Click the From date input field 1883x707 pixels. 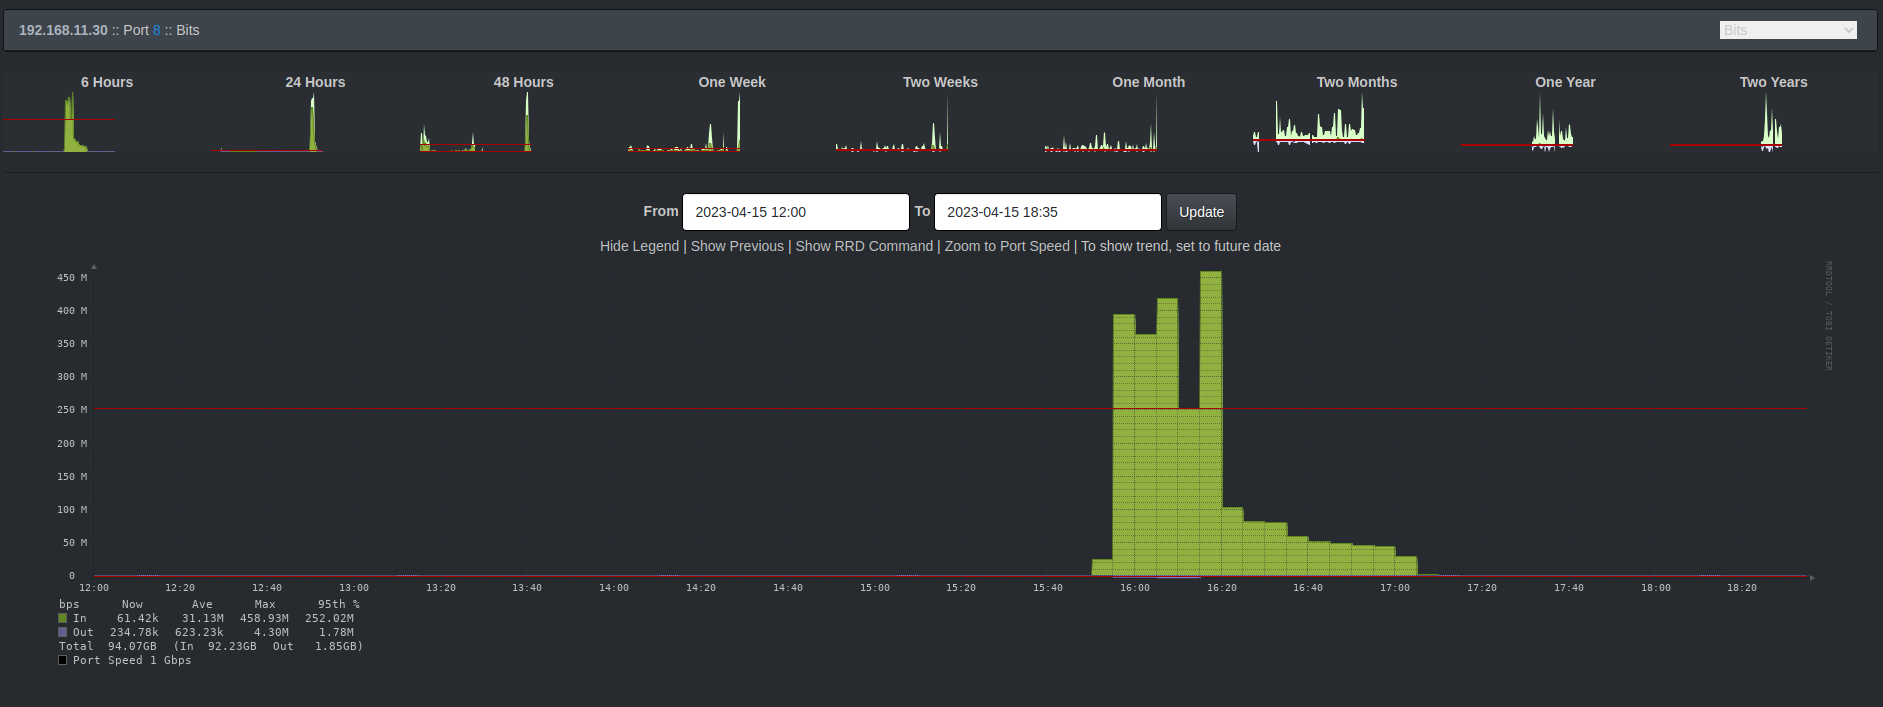tap(795, 212)
